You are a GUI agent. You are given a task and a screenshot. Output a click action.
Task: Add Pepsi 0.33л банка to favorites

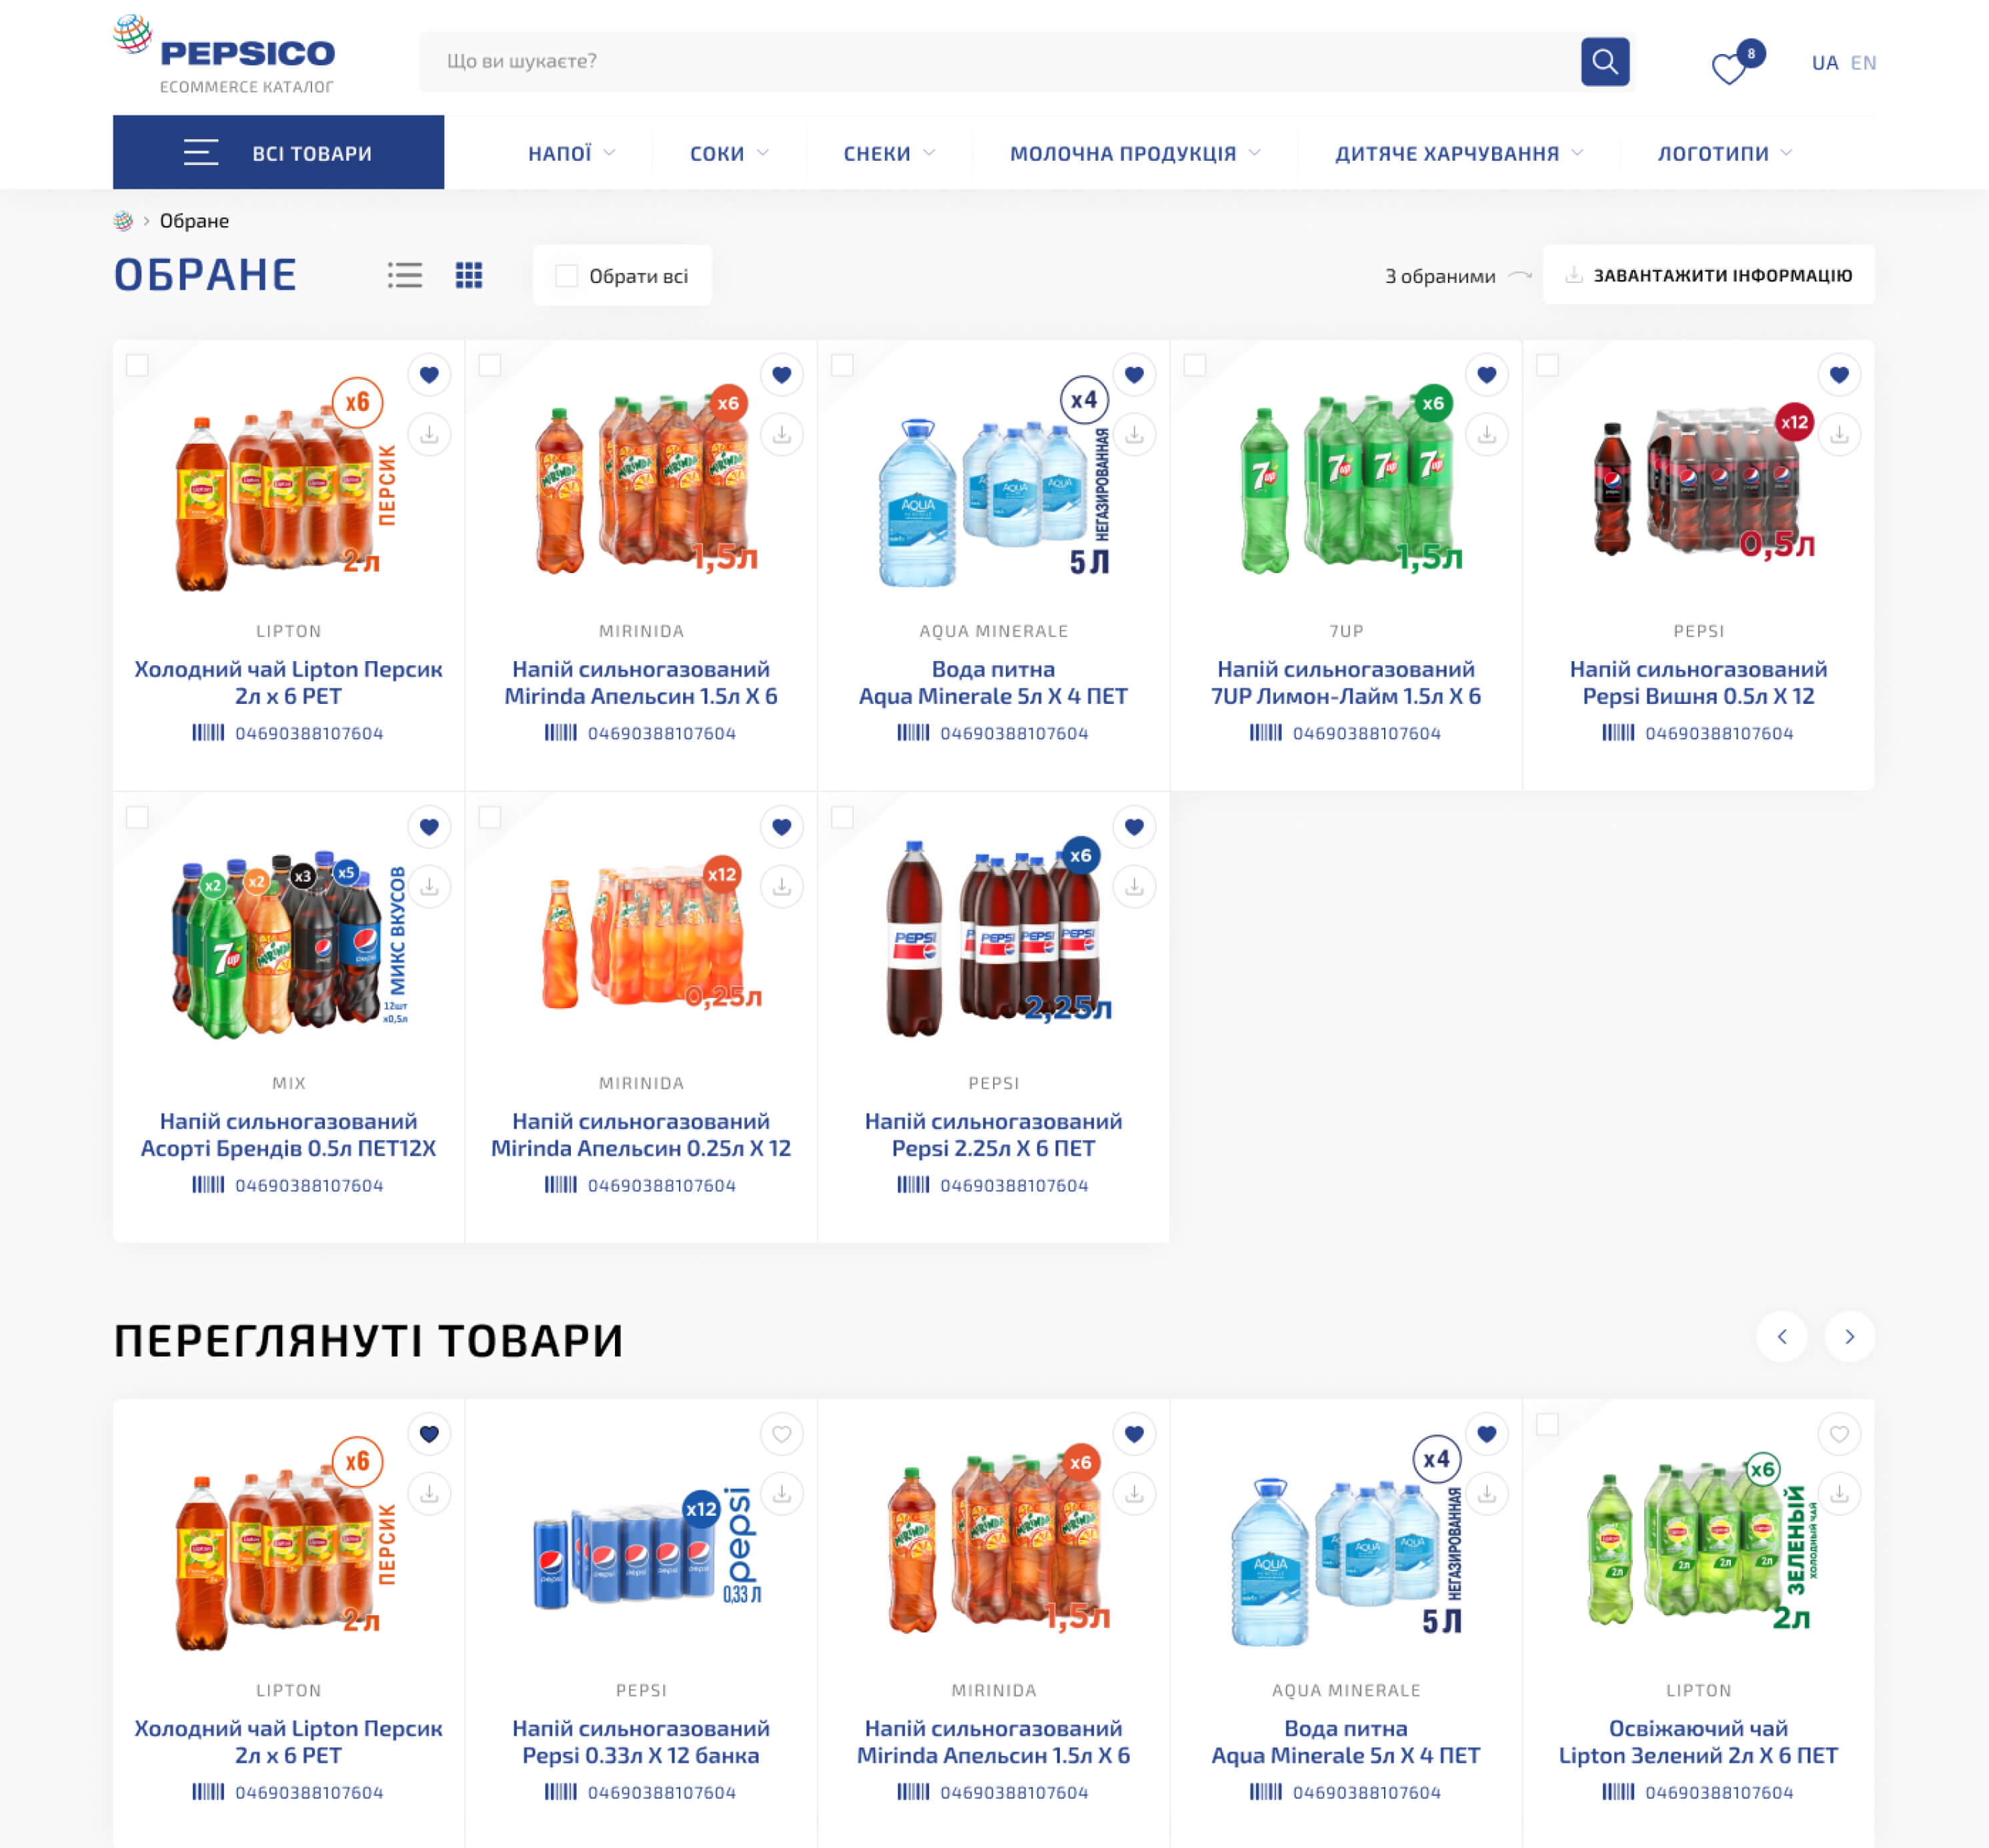click(x=781, y=1434)
